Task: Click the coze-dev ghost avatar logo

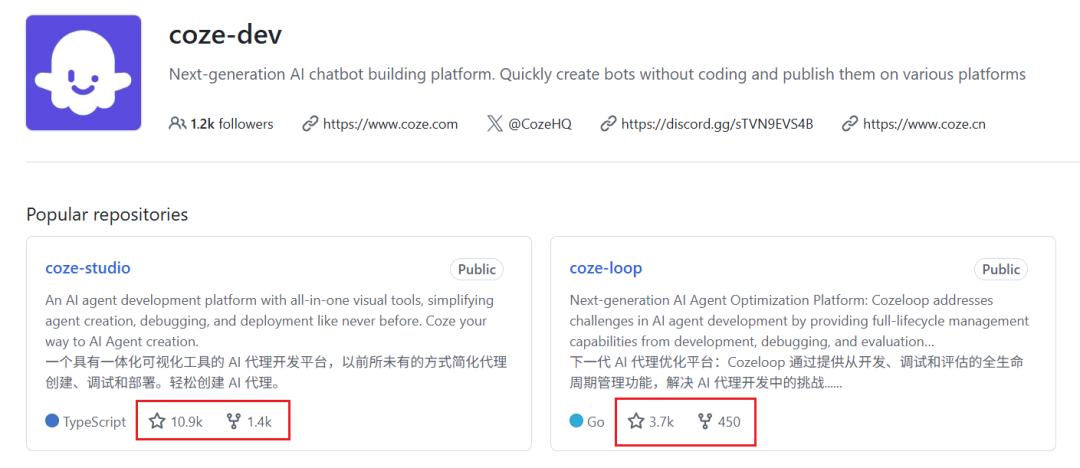Action: [83, 73]
